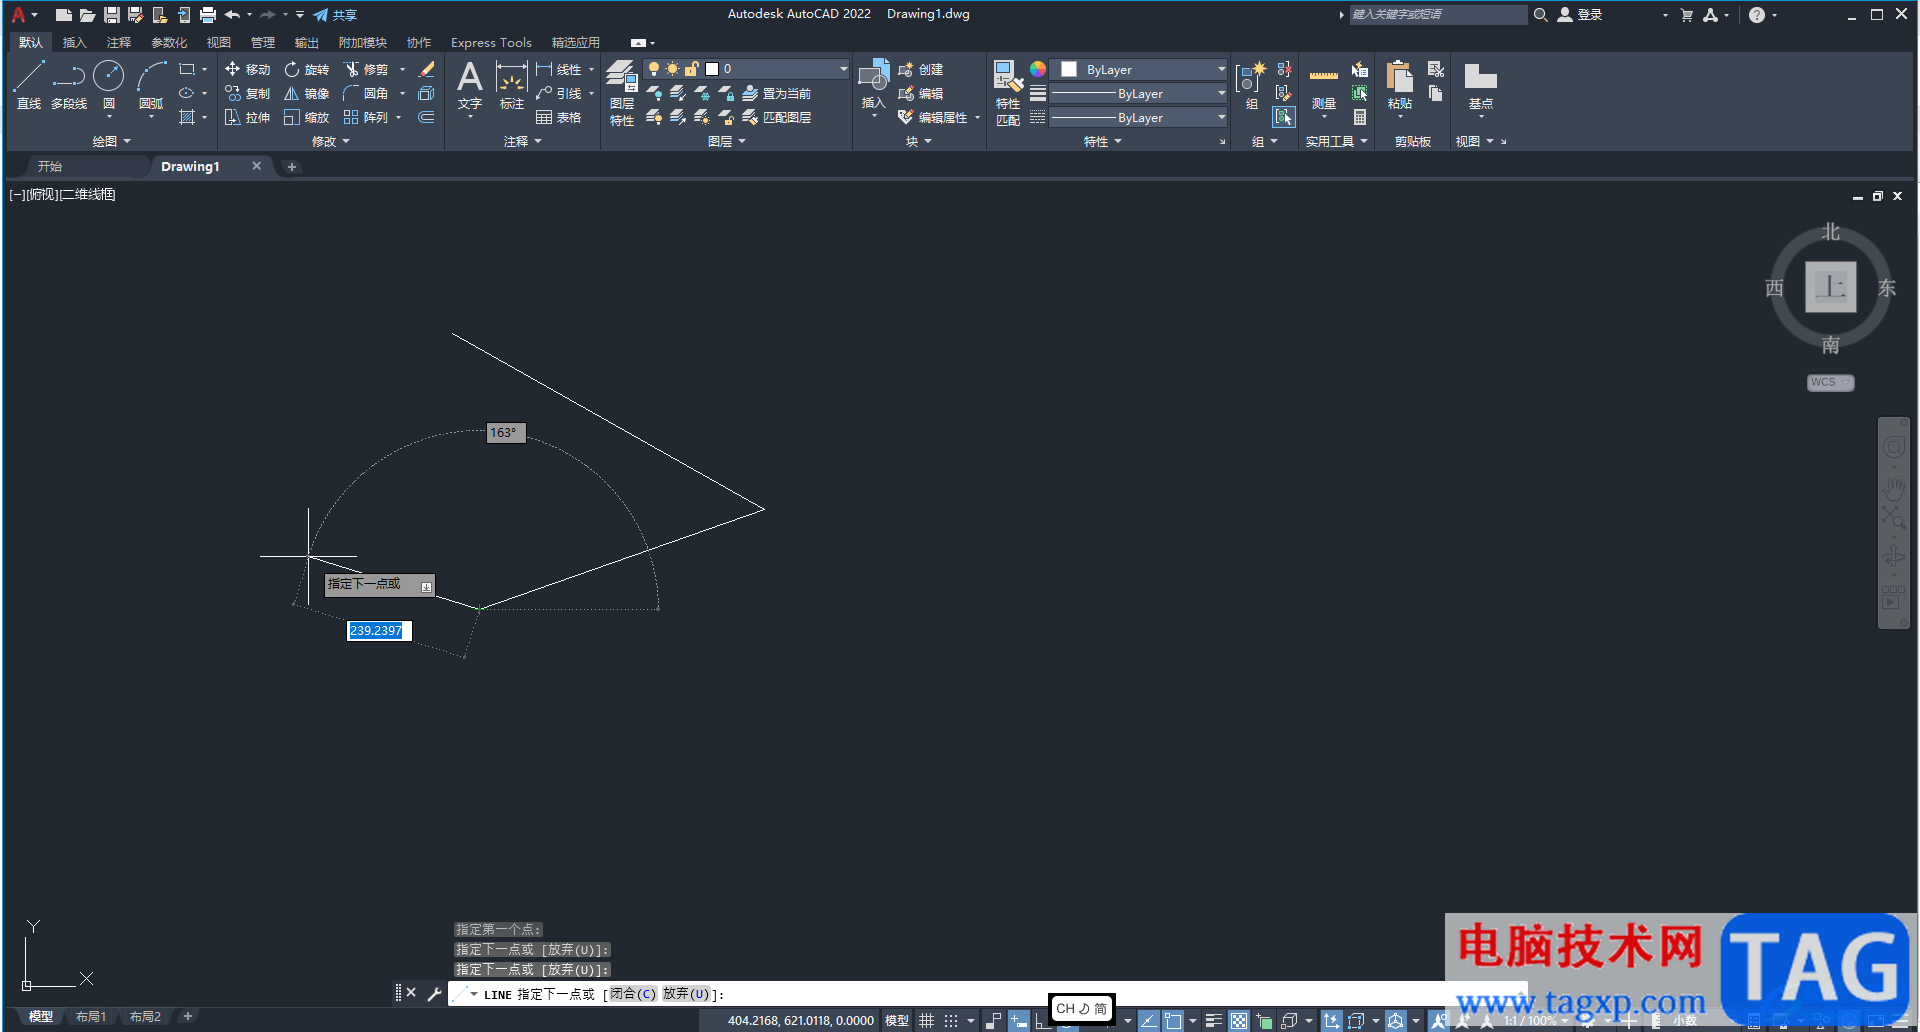Open the Layer Properties manager
This screenshot has height=1032, width=1920.
(620, 78)
